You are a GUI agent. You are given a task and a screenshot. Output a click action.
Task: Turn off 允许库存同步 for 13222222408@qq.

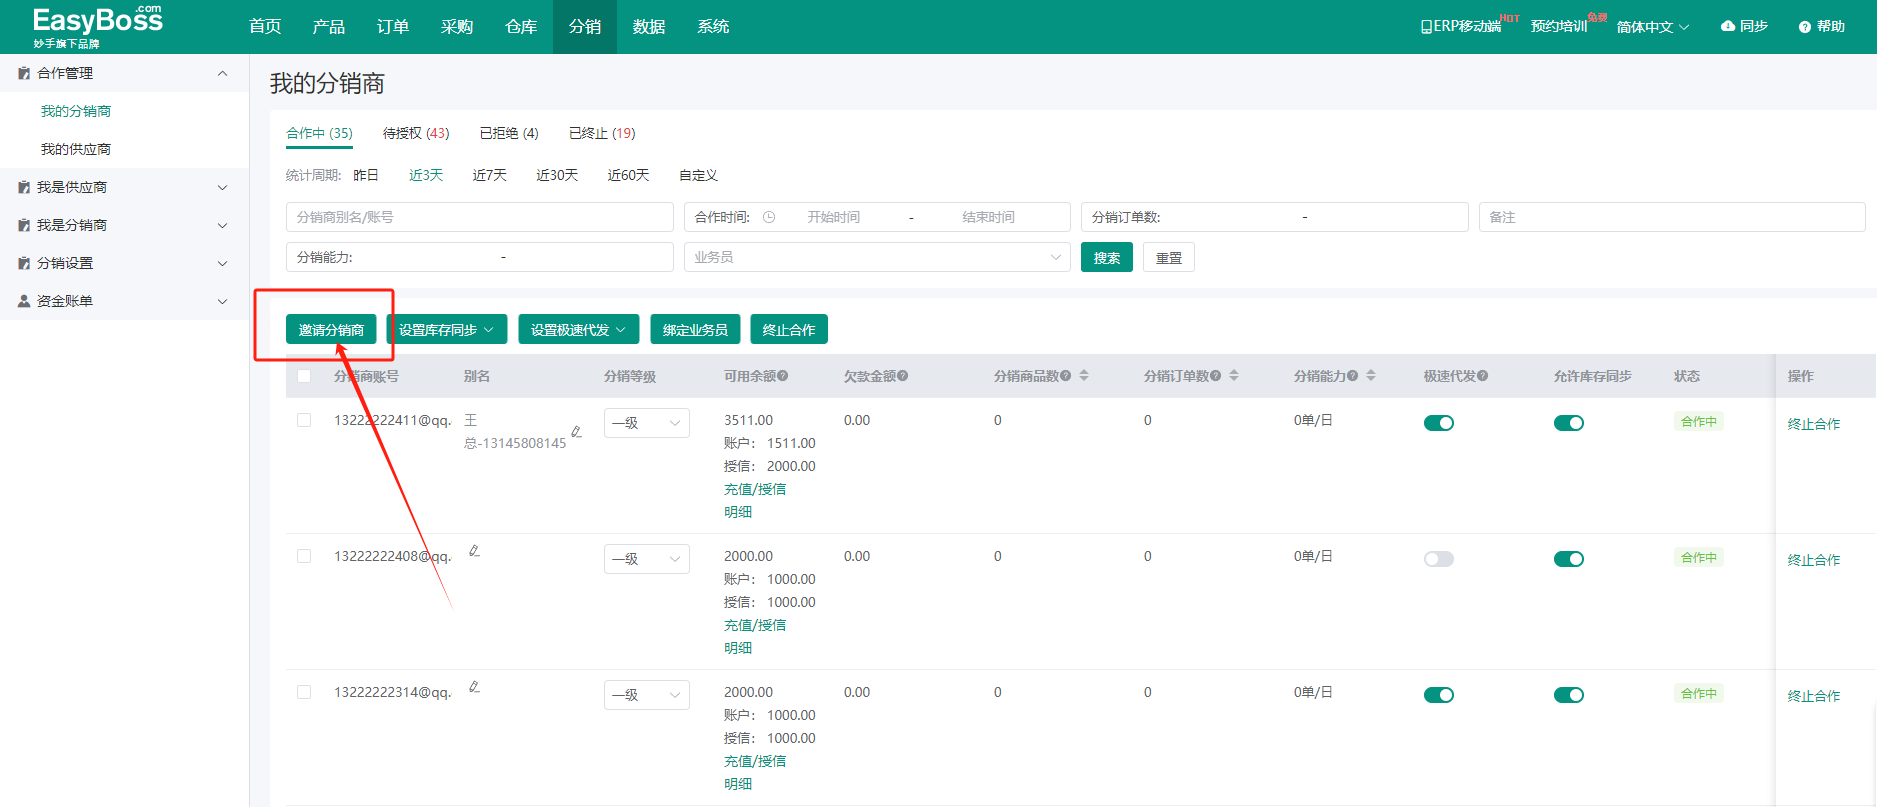click(1569, 559)
